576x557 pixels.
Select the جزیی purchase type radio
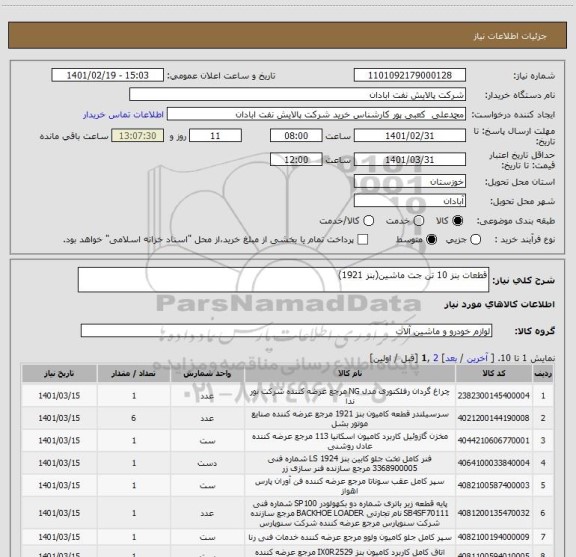475,240
